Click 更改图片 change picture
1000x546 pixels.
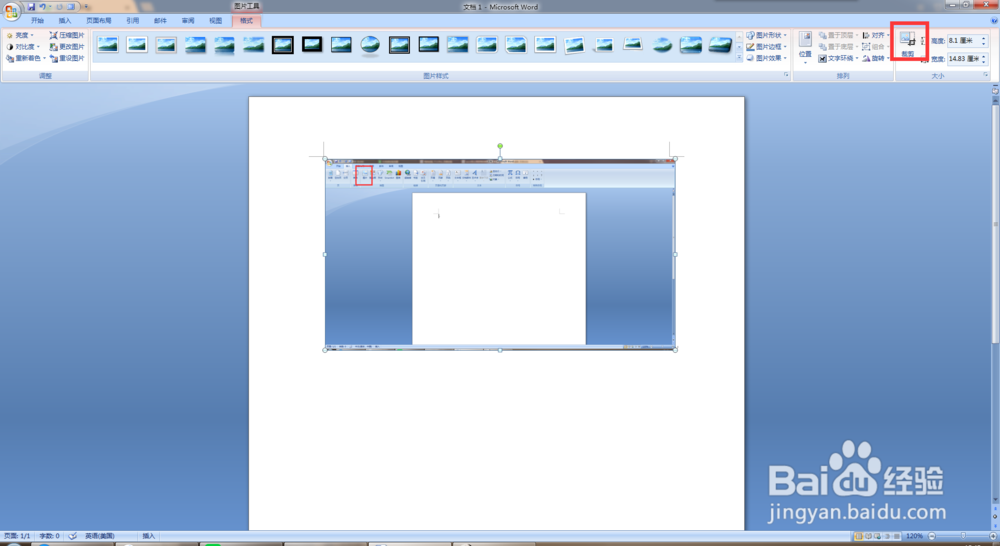[67, 47]
